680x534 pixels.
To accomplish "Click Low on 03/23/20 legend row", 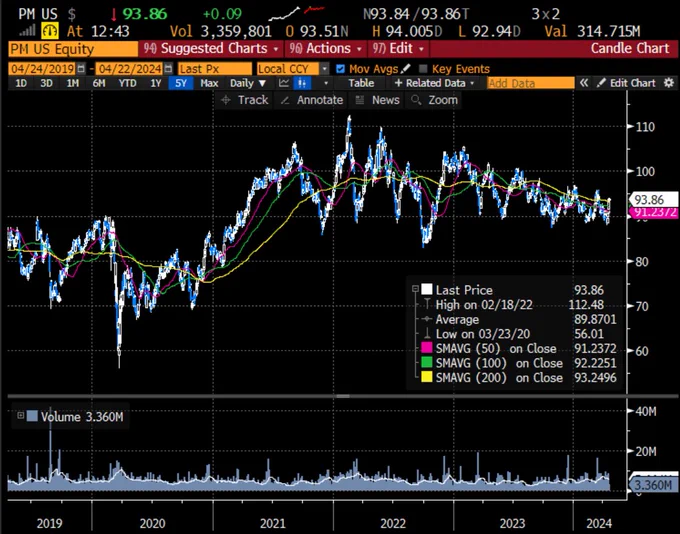I will point(516,334).
